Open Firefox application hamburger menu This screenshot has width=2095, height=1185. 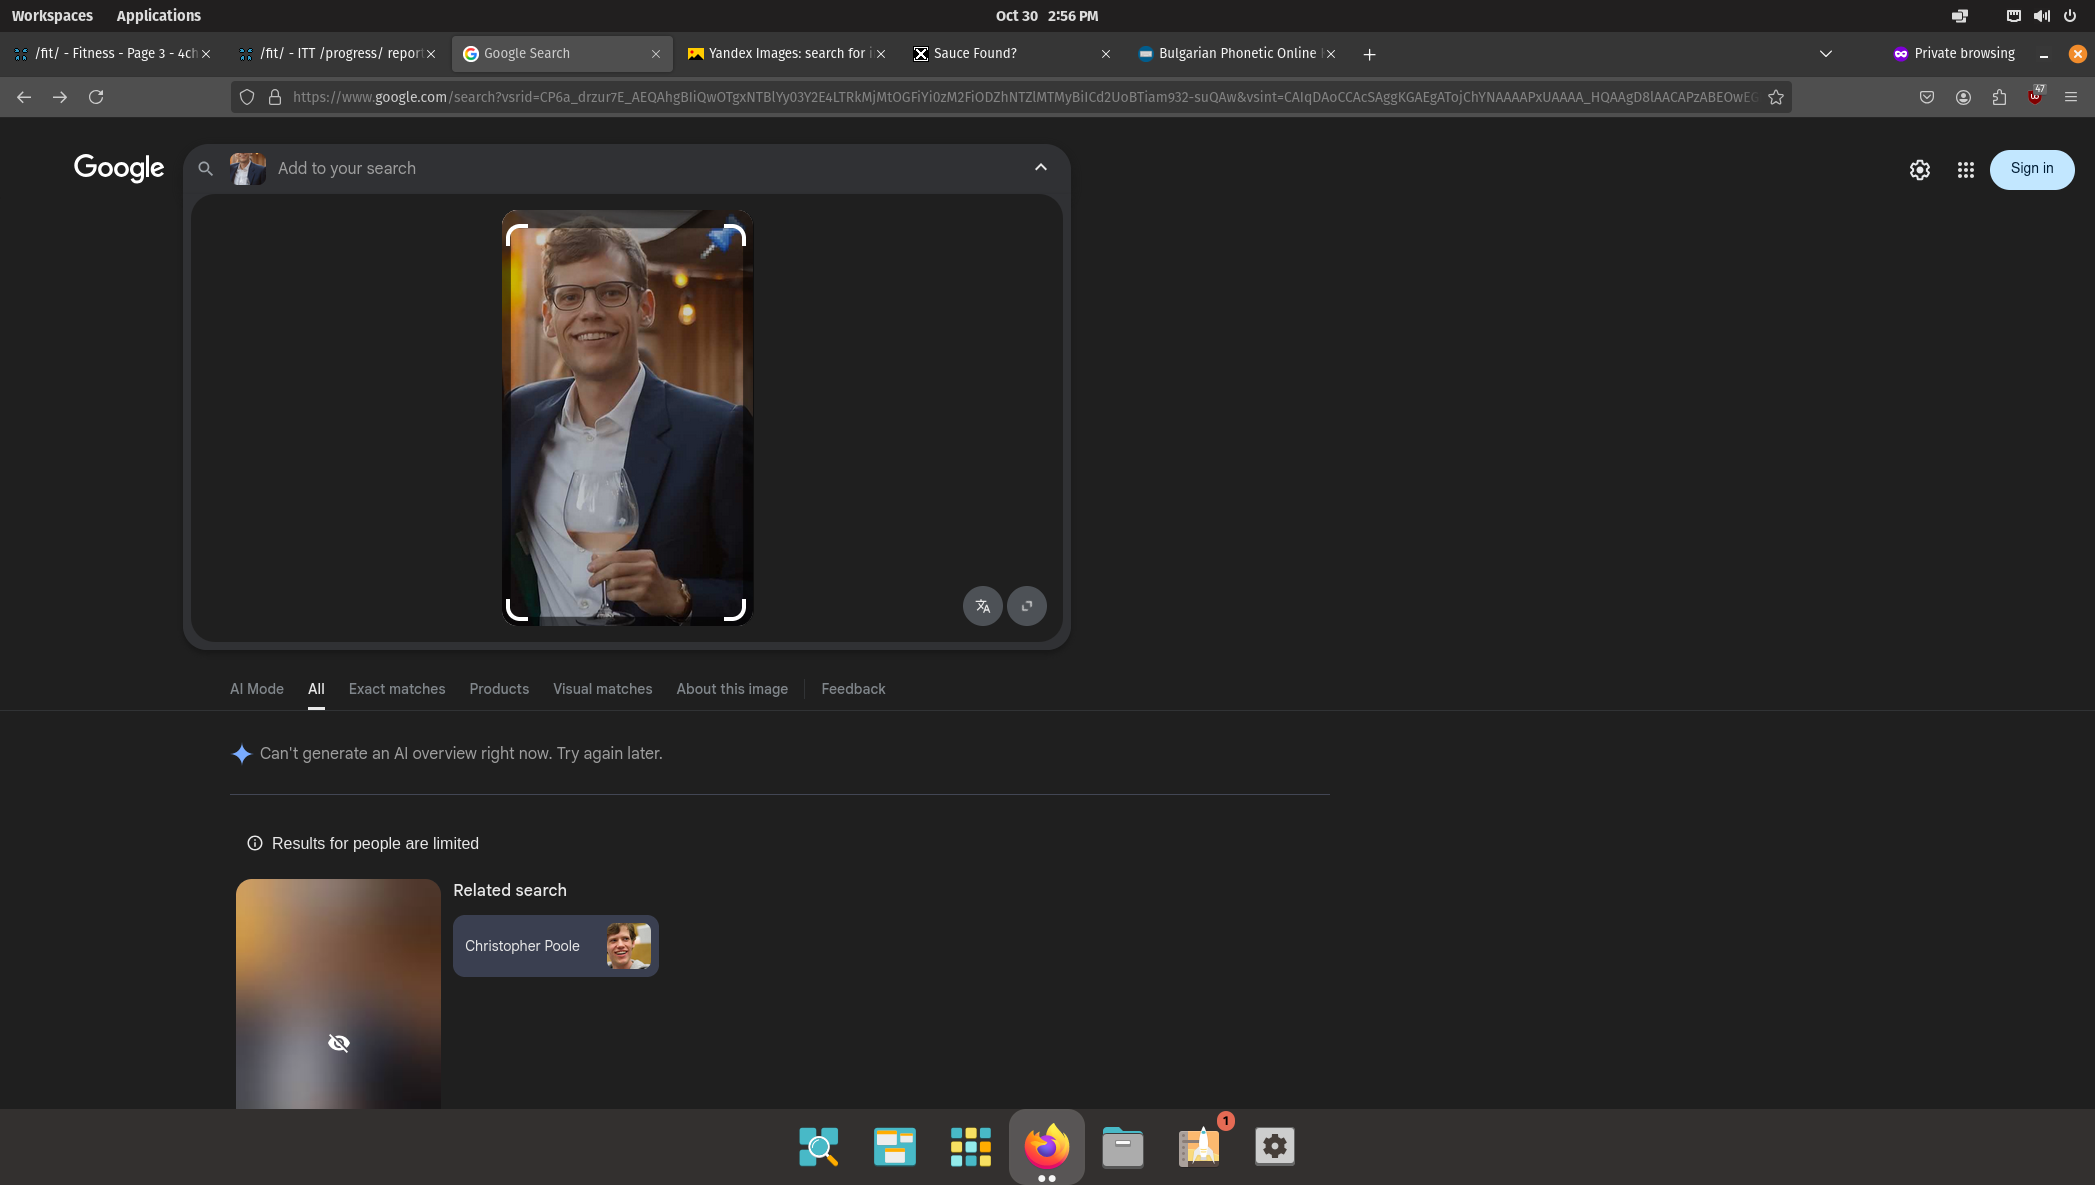[x=2070, y=97]
